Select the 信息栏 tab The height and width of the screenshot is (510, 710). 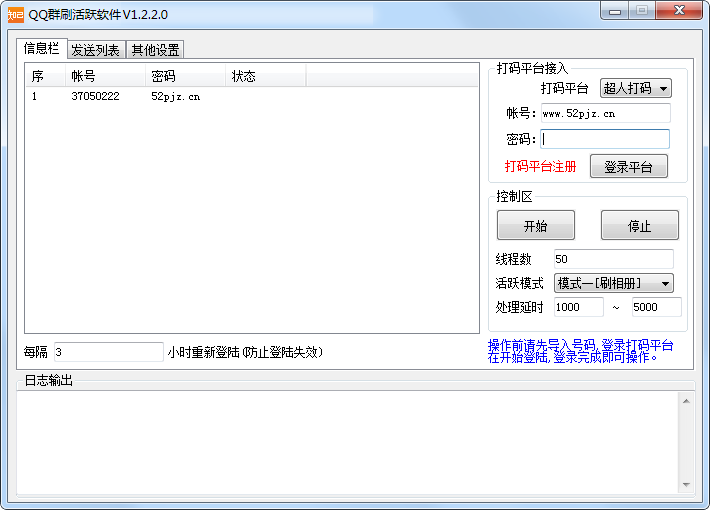pos(41,48)
